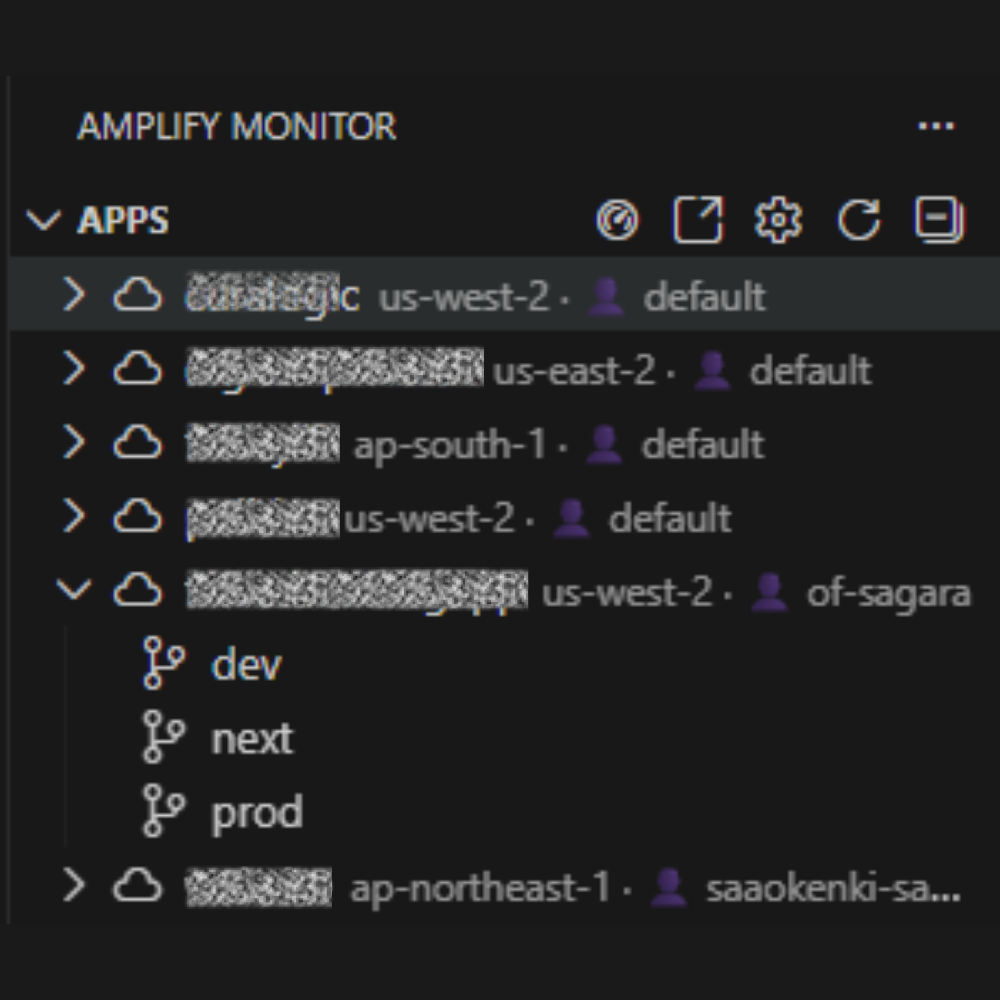Click the cloud icon of the us-east-2 app
Screen dimensions: 1000x1000
[x=139, y=370]
